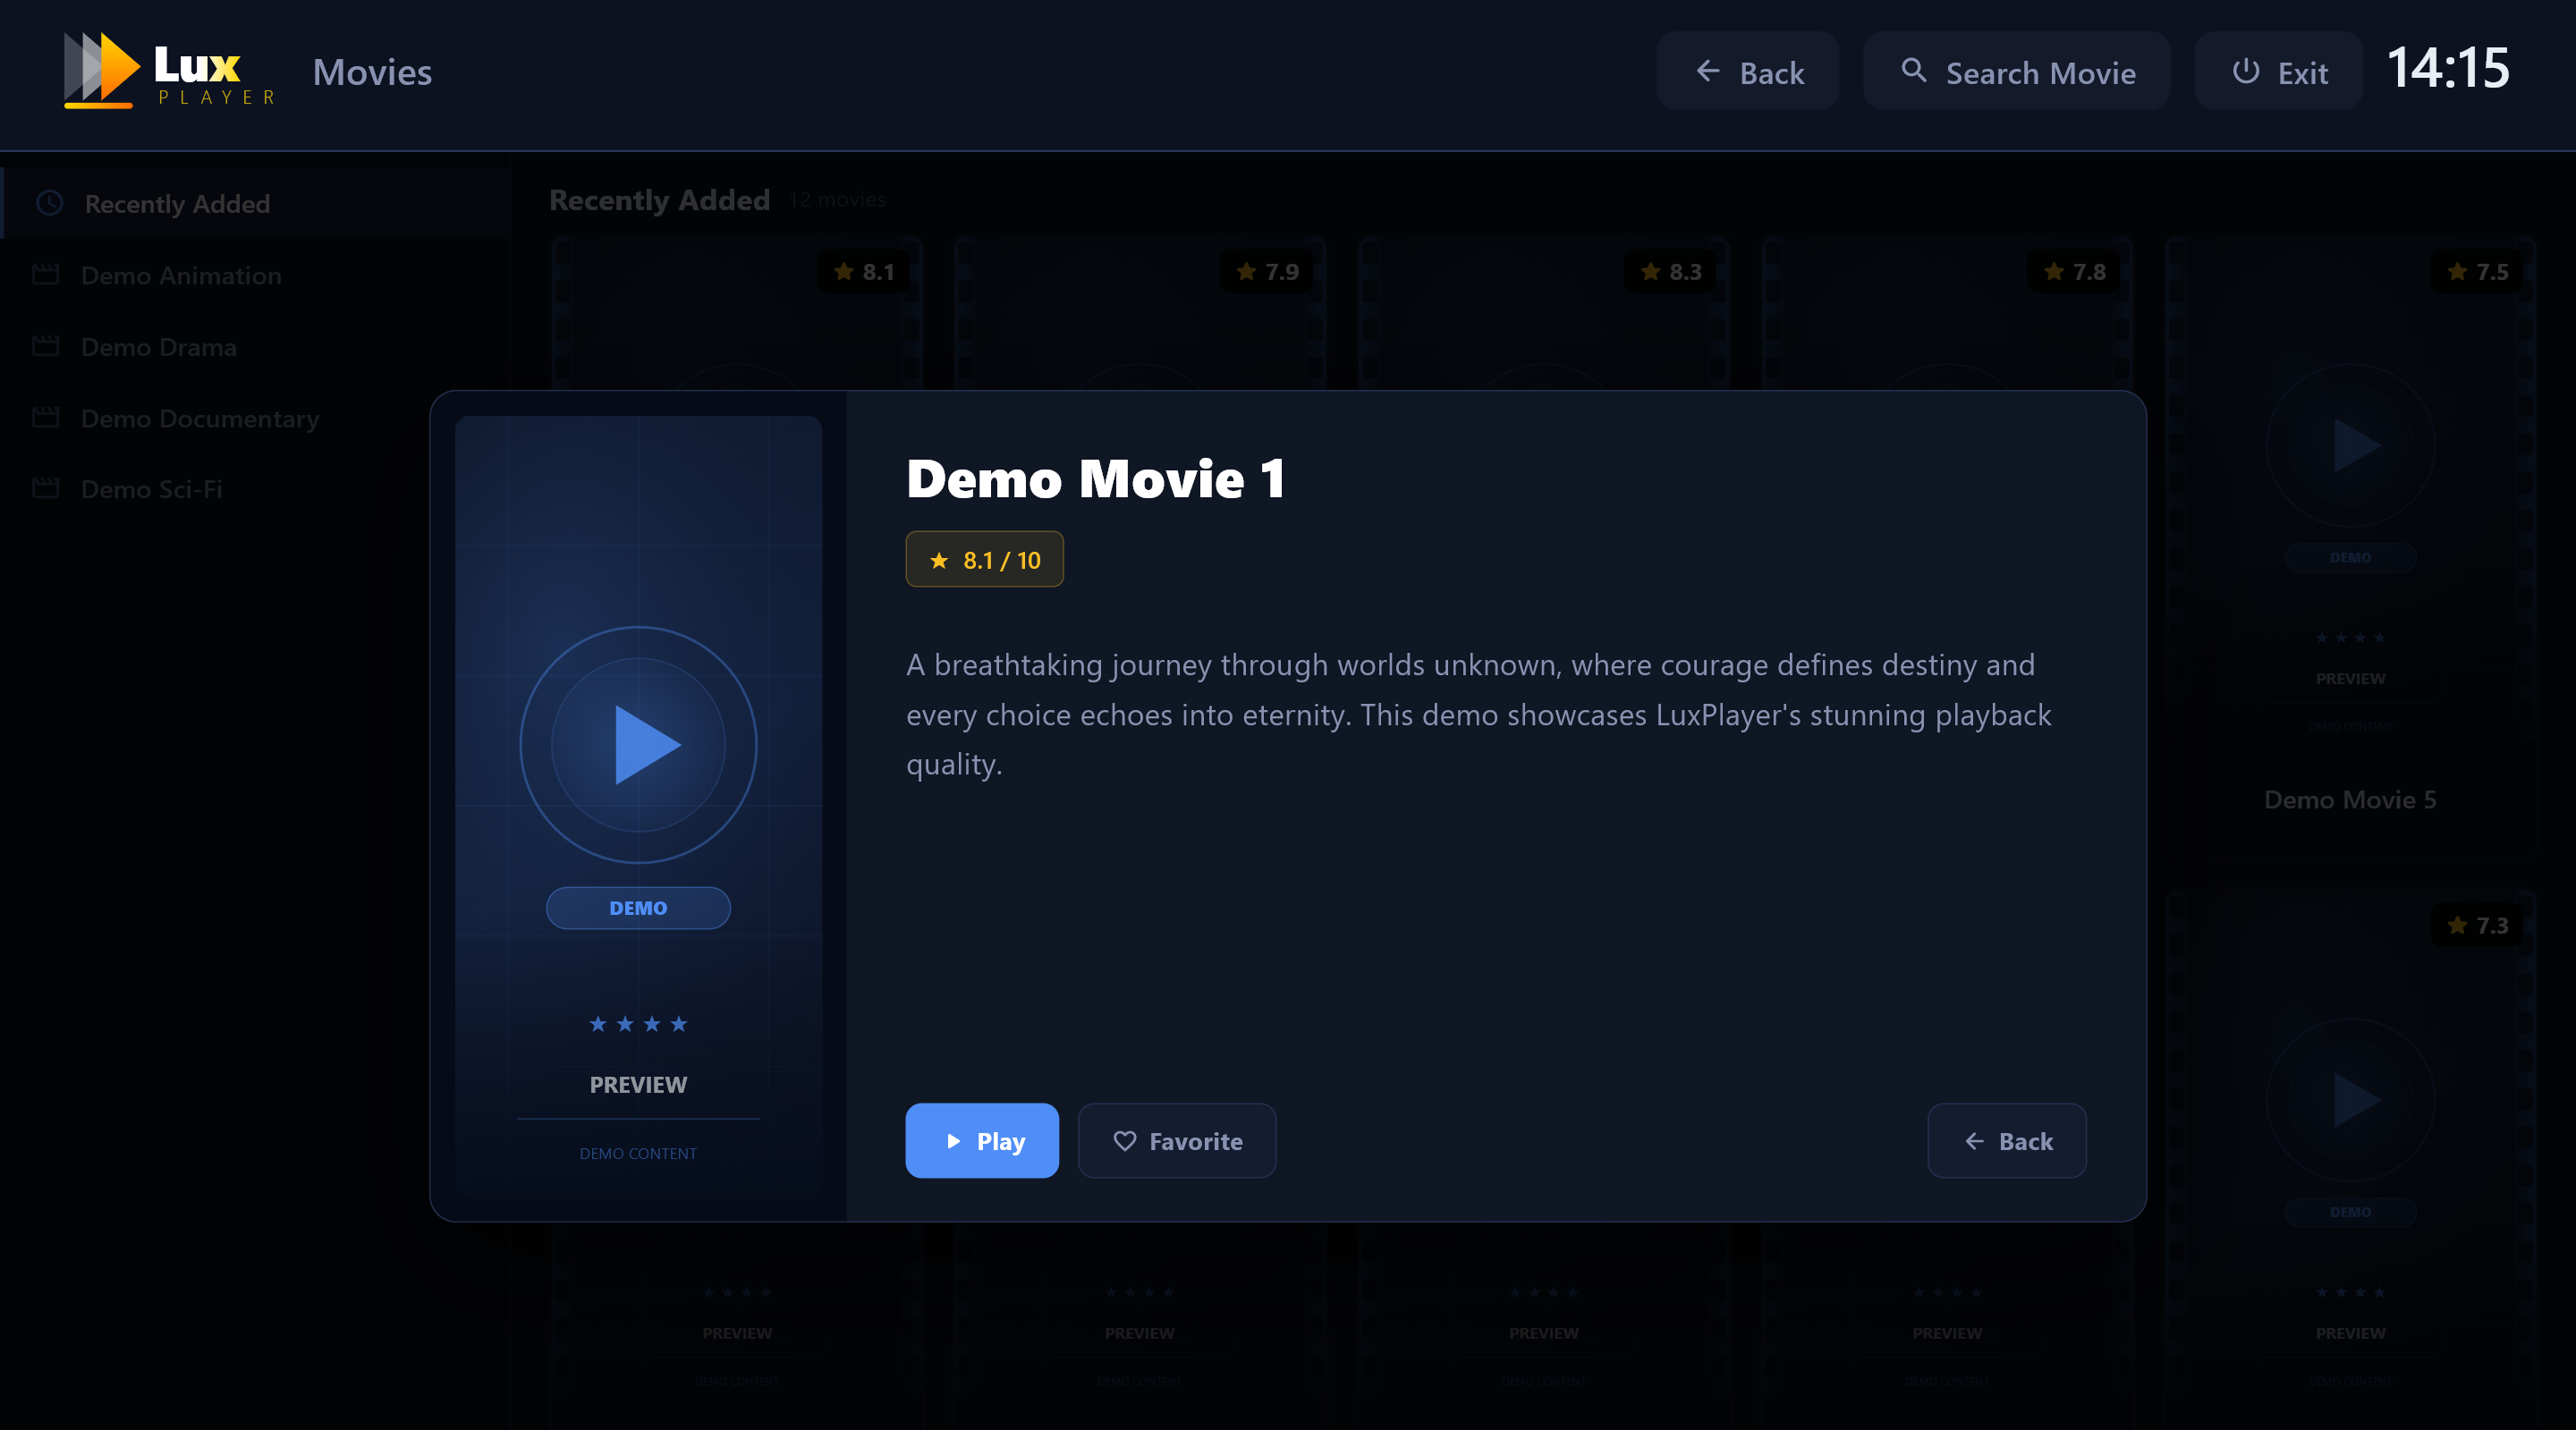Open Search Movie
This screenshot has height=1430, width=2576.
(2016, 72)
